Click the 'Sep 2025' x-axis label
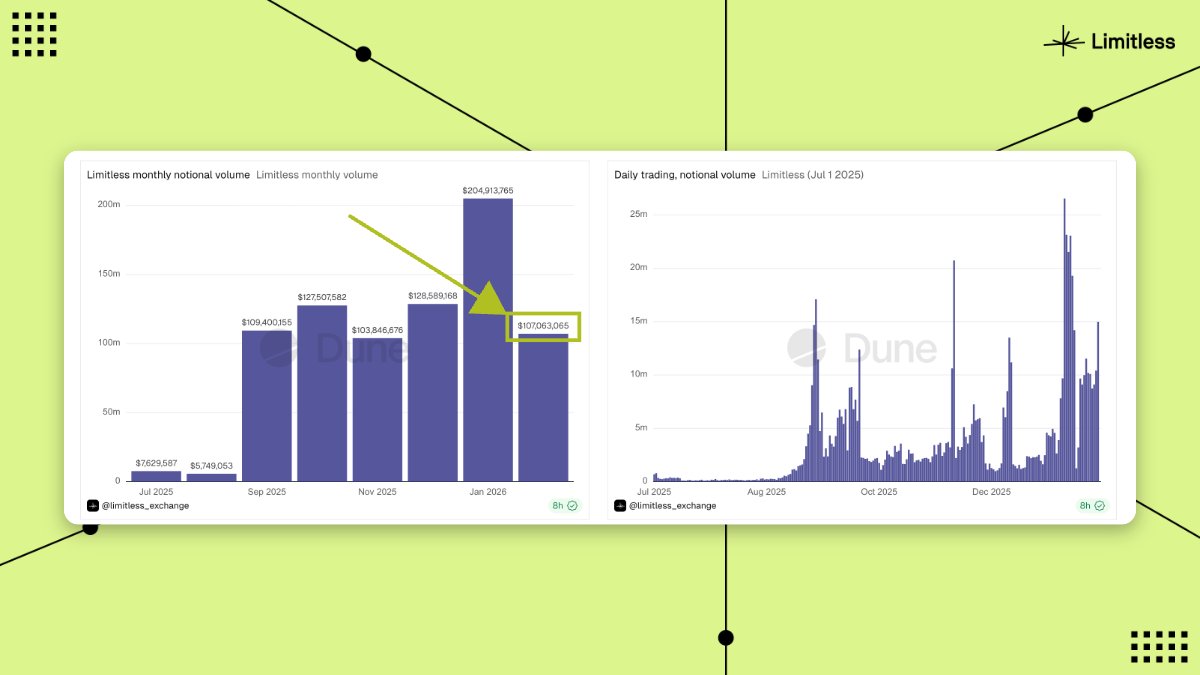This screenshot has height=675, width=1200. [x=267, y=492]
